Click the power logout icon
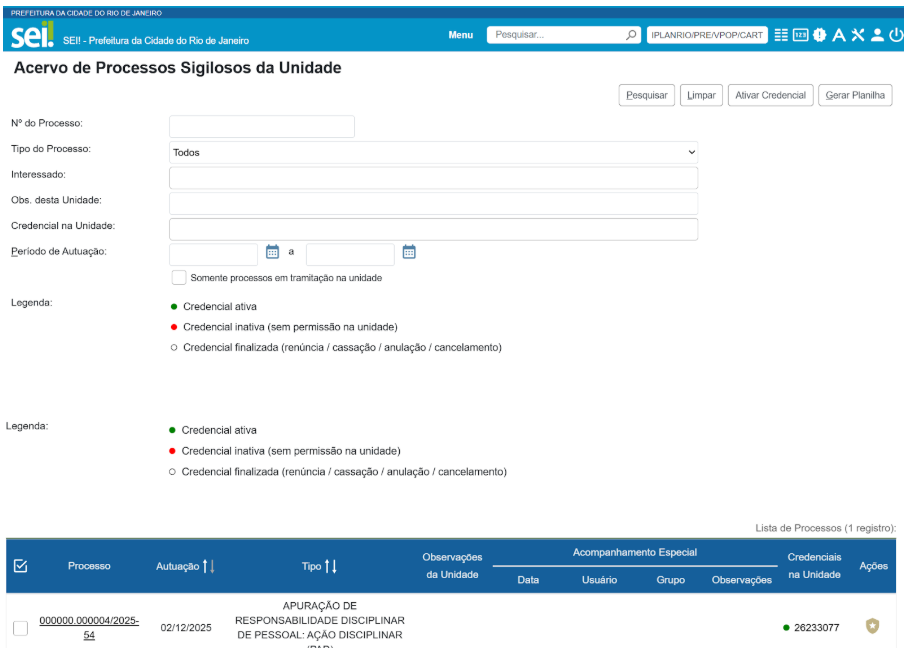The width and height of the screenshot is (904, 648). (894, 35)
